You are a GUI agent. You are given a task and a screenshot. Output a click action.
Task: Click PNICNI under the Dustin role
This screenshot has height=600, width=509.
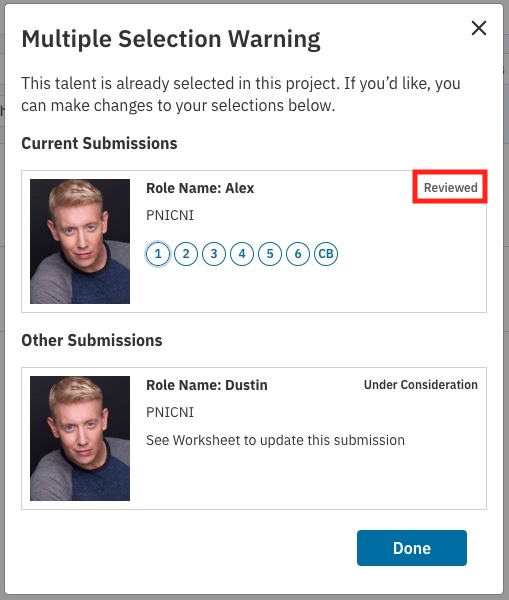170,412
